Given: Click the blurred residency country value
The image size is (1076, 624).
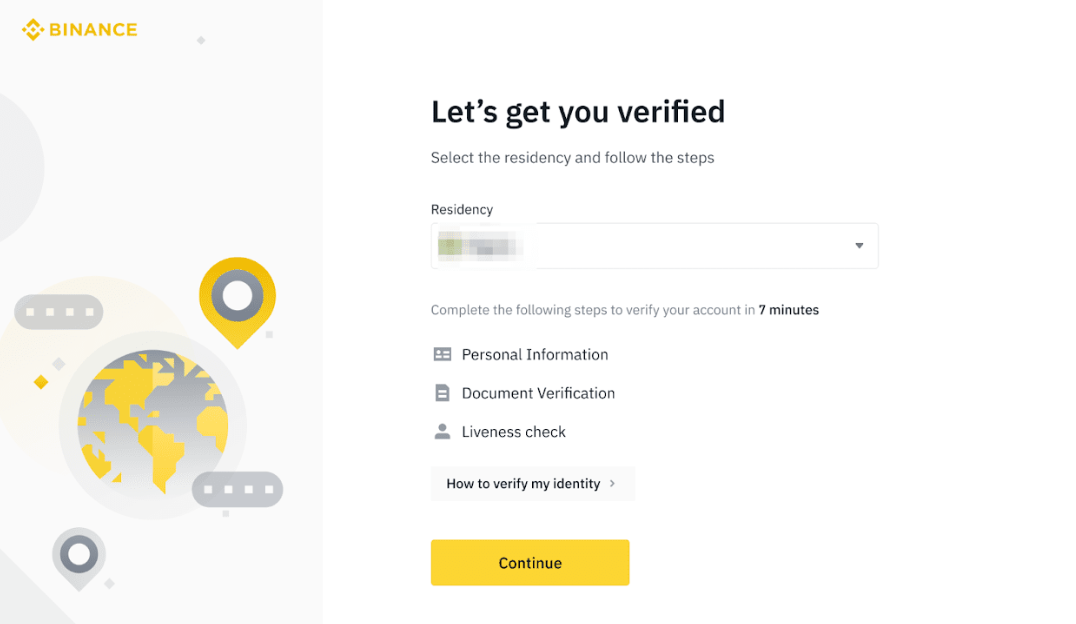Looking at the screenshot, I should (x=479, y=245).
